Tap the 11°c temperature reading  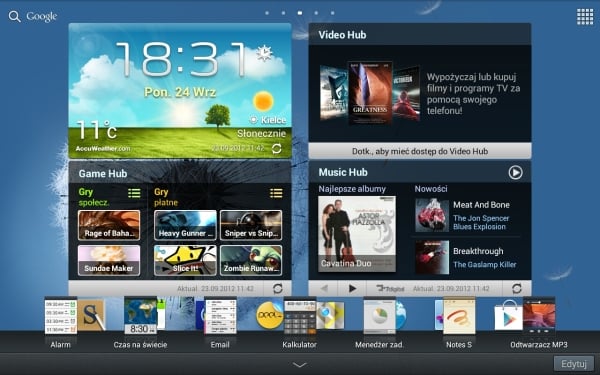[x=96, y=130]
